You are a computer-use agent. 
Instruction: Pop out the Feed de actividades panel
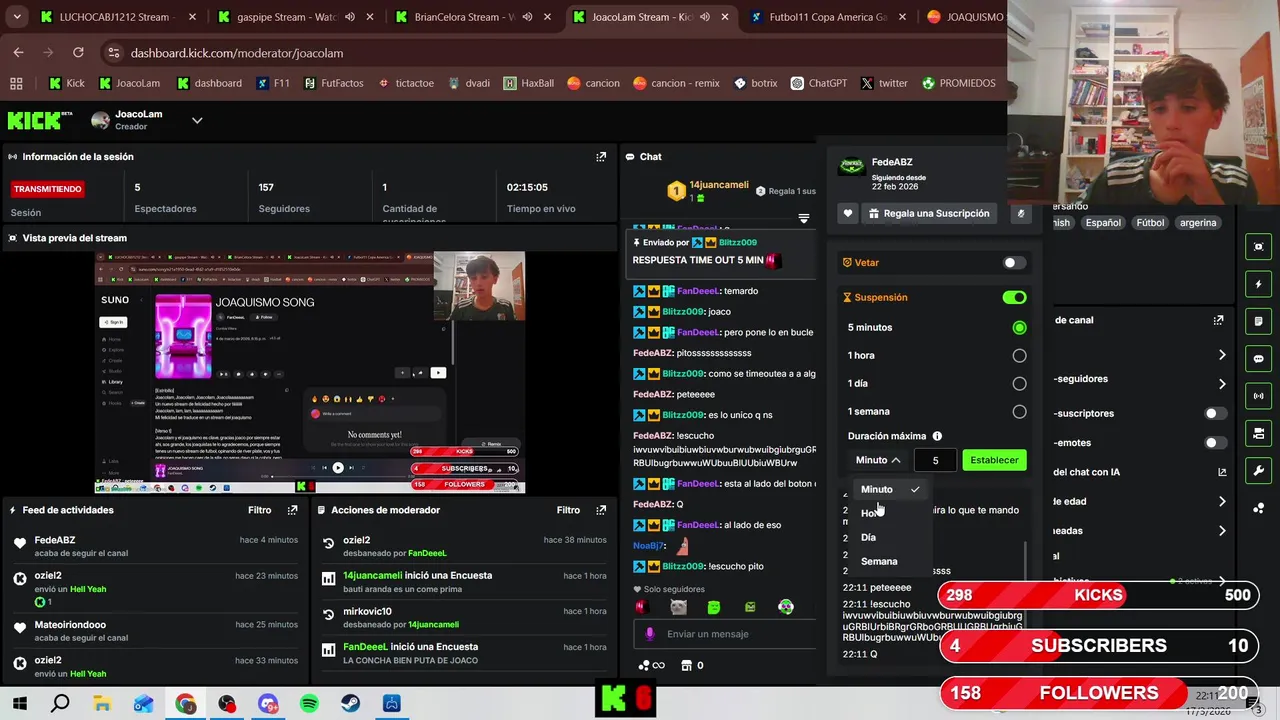coord(292,510)
